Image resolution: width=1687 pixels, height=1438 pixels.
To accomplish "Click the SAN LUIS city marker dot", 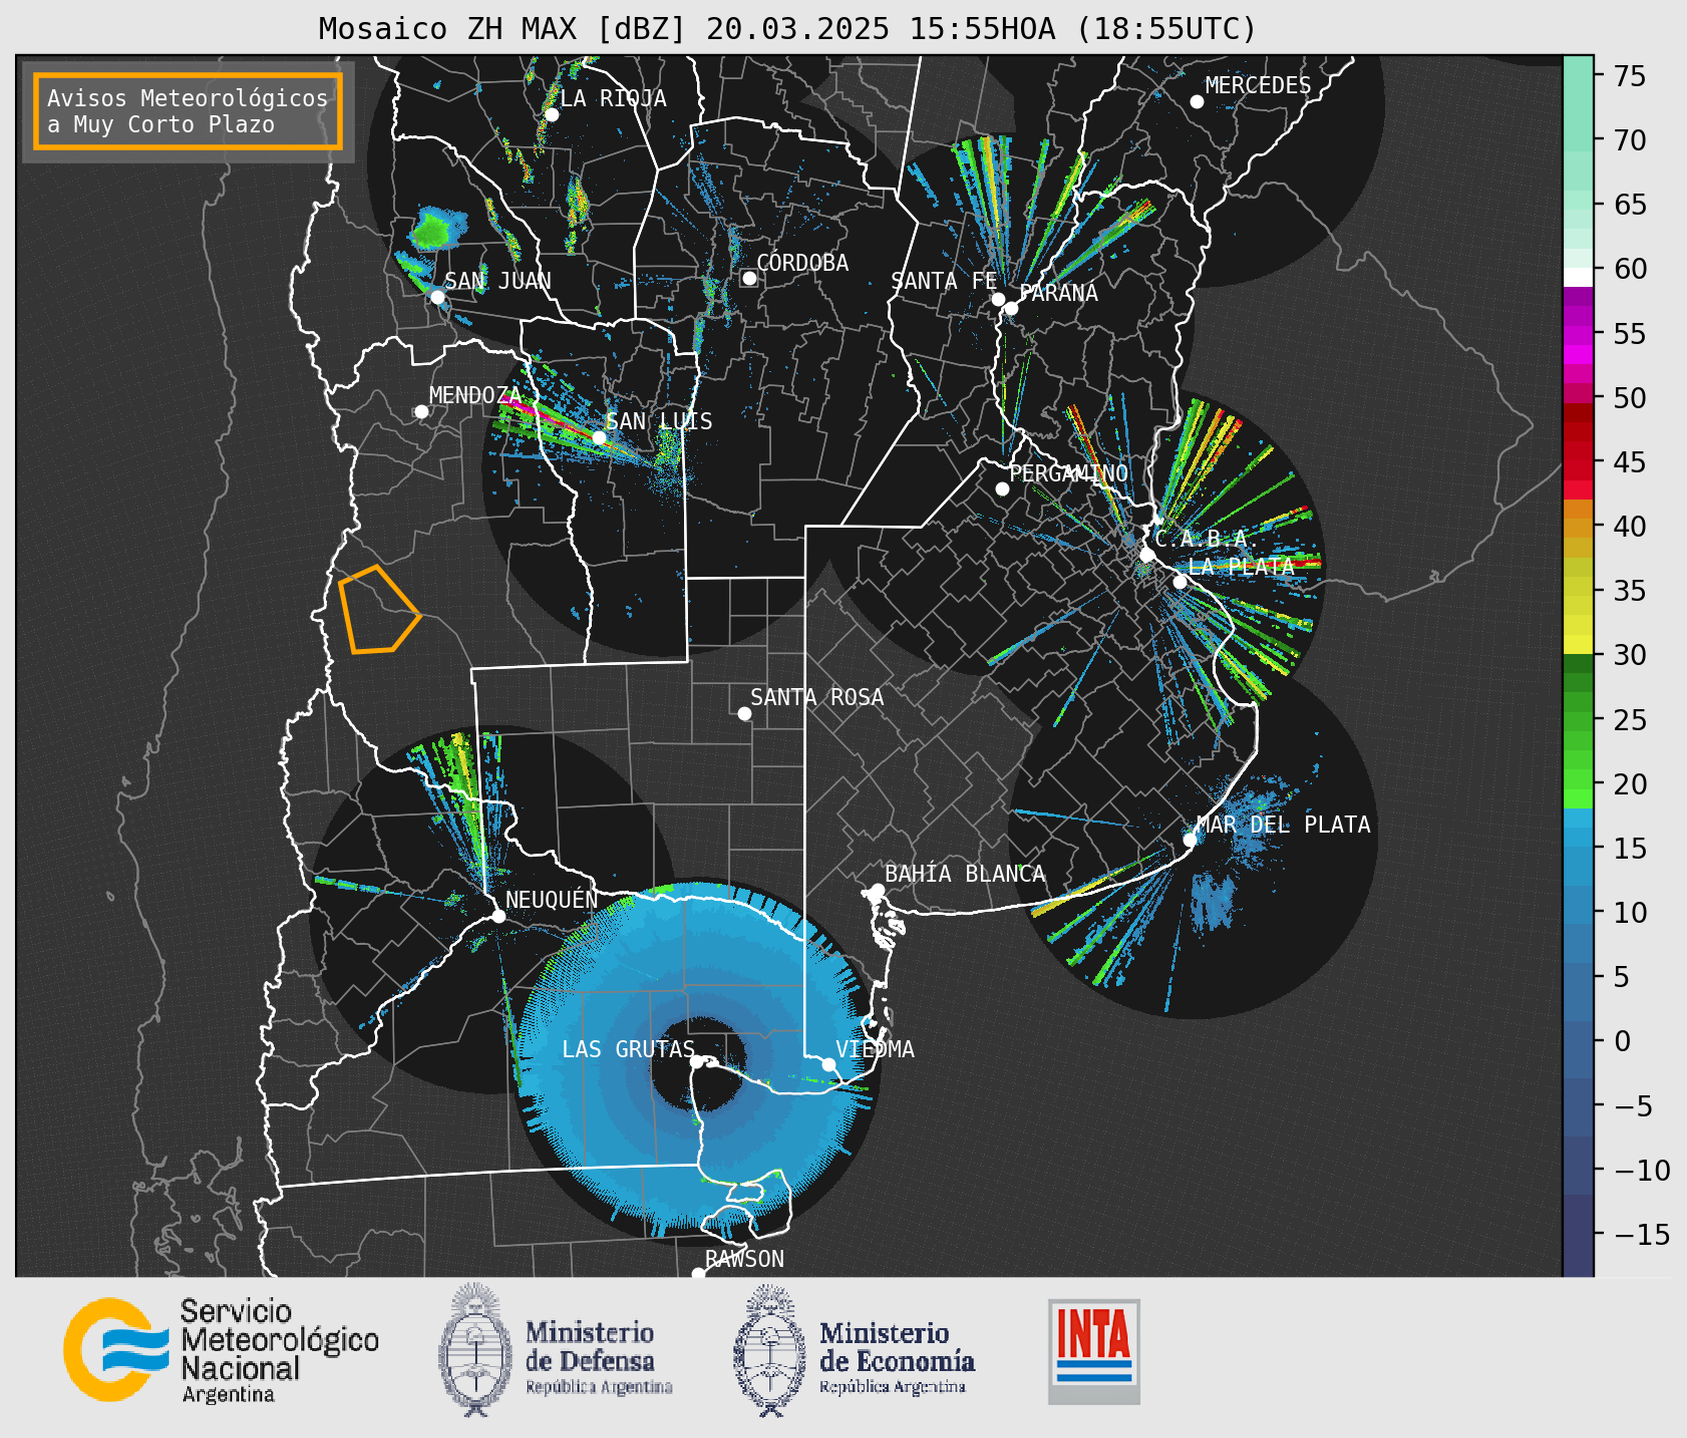I will coord(599,438).
